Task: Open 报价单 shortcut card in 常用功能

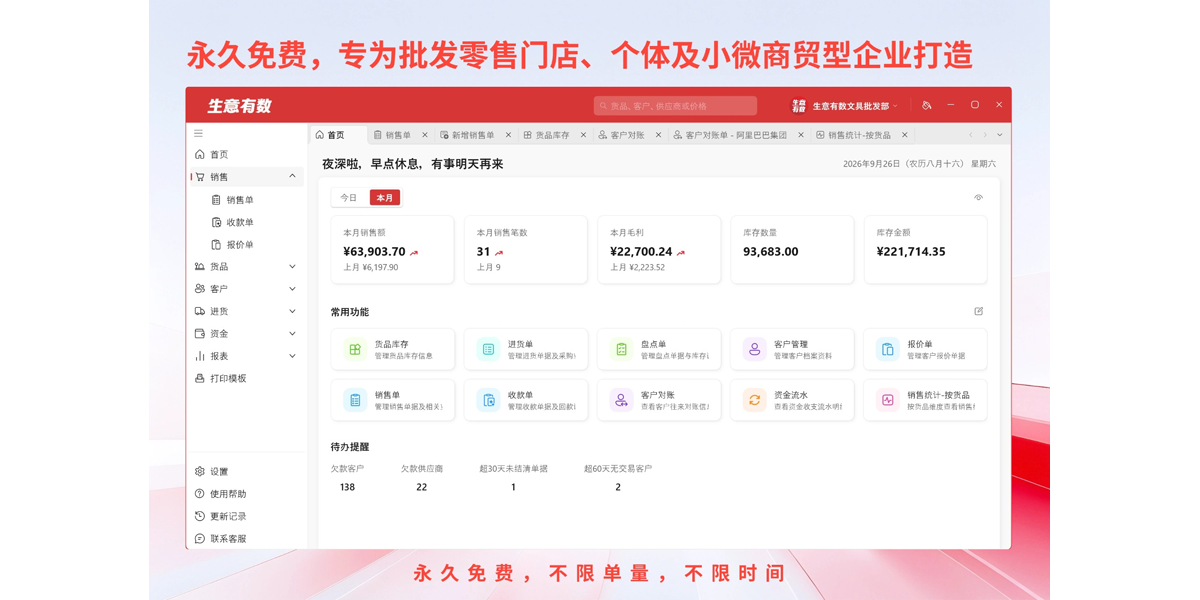Action: point(926,349)
